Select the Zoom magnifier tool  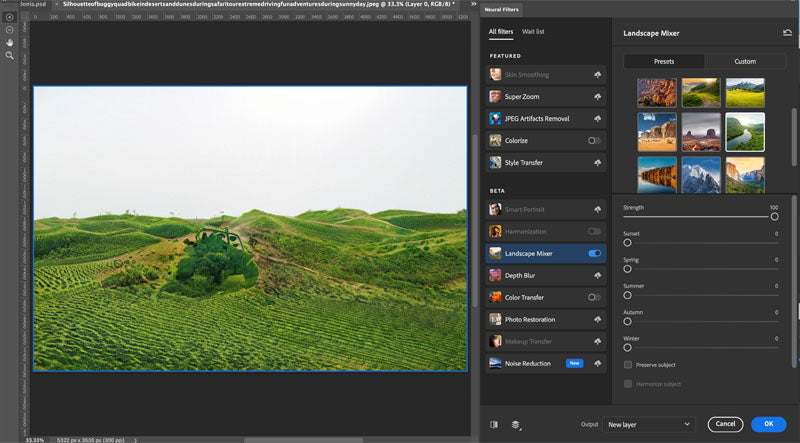click(x=9, y=55)
